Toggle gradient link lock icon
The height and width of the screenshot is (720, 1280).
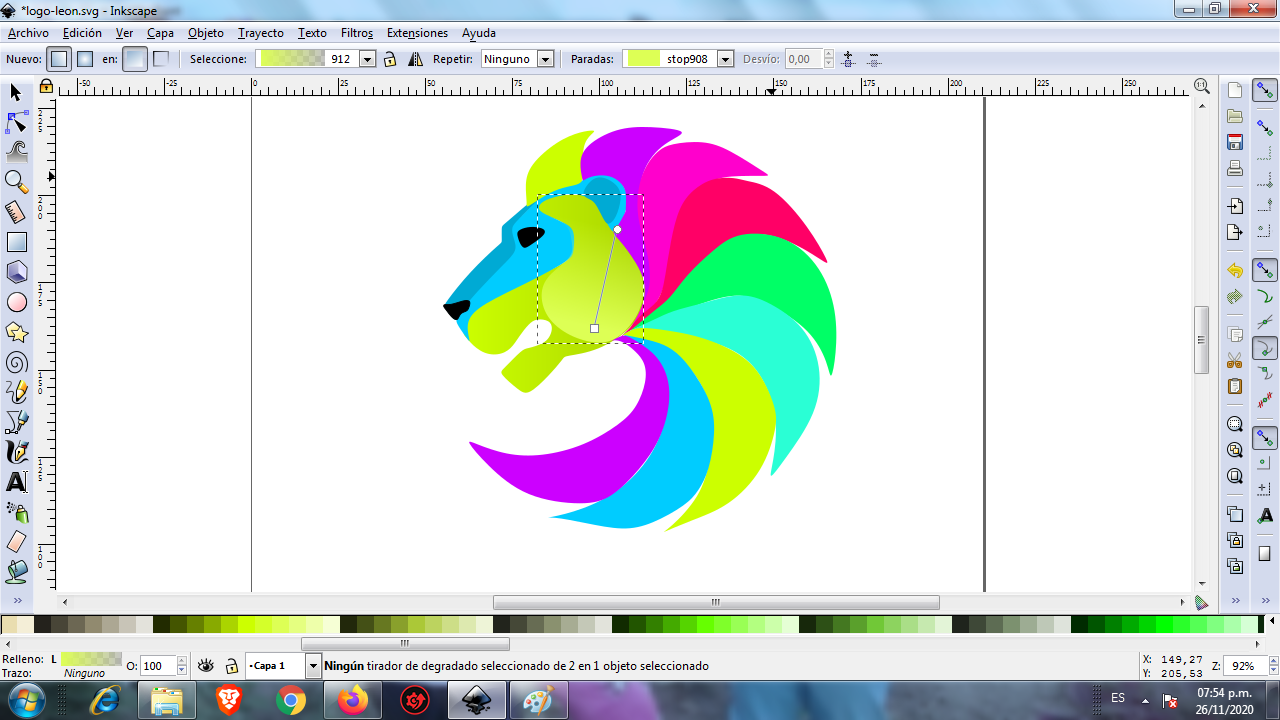(390, 59)
